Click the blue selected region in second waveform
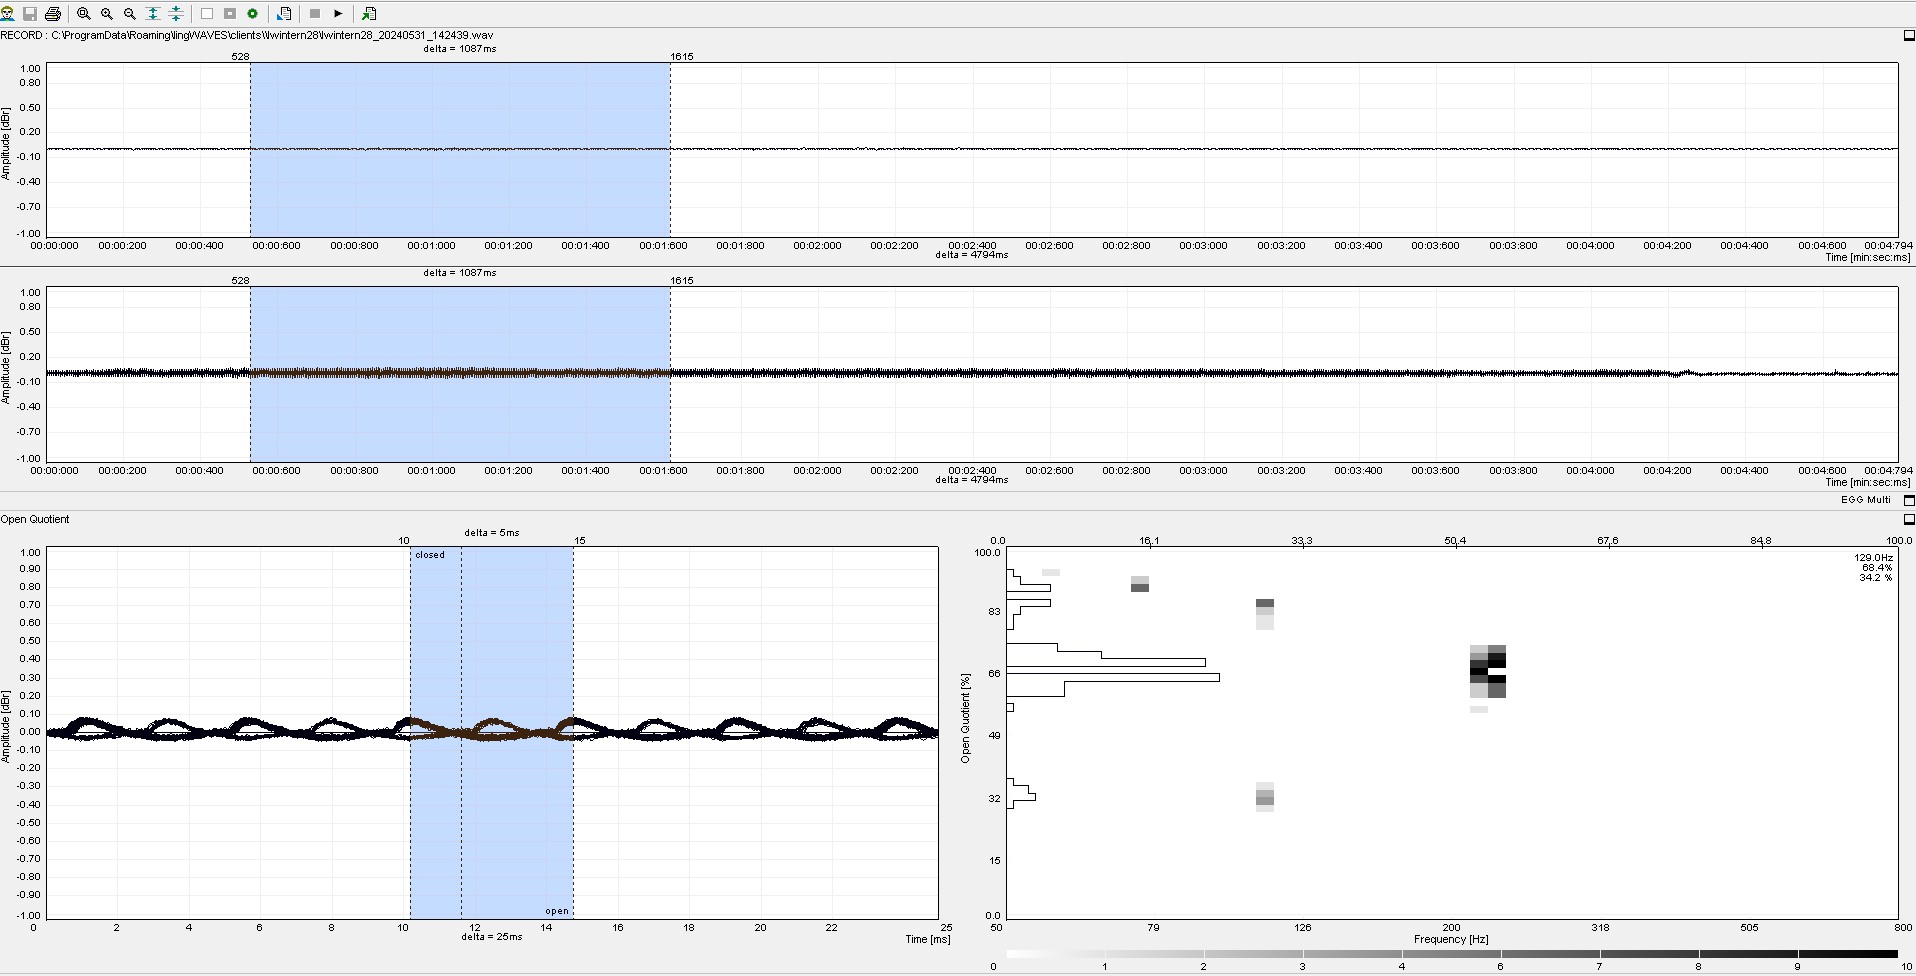This screenshot has height=976, width=1916. tap(460, 374)
